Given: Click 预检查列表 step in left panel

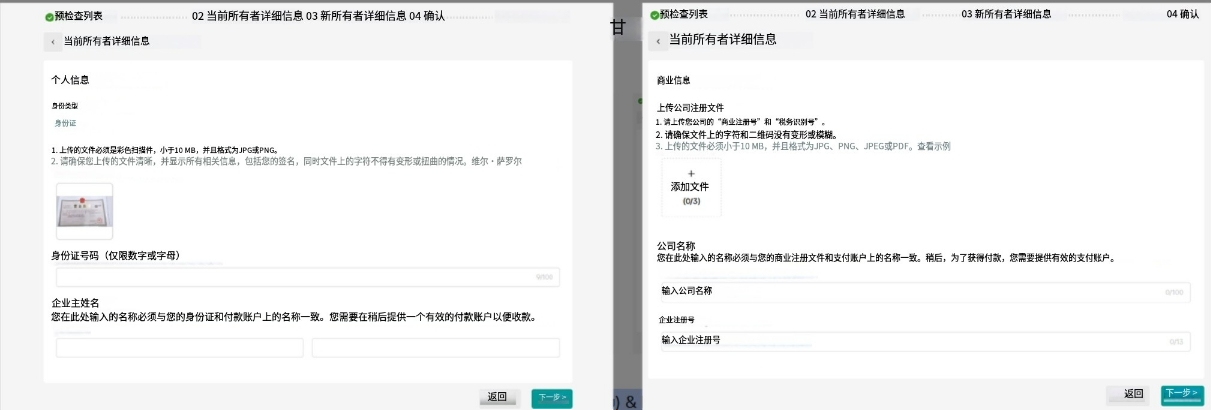Looking at the screenshot, I should point(80,16).
